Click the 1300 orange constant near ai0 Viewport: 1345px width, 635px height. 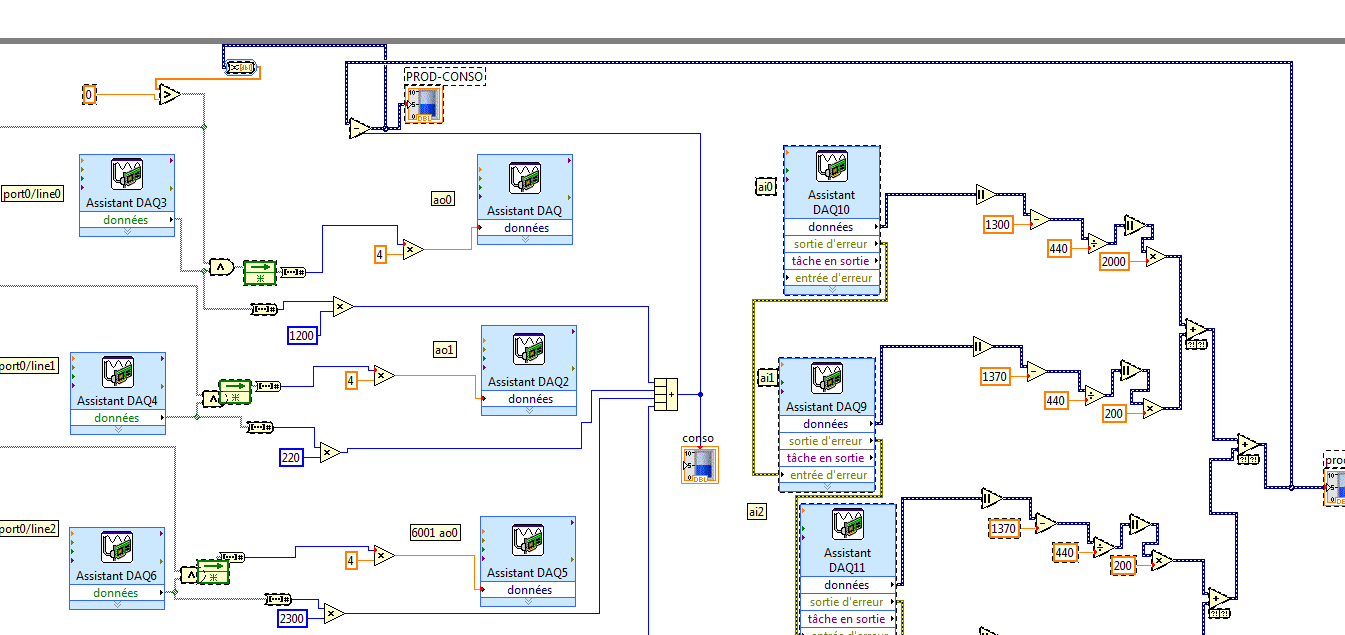998,225
